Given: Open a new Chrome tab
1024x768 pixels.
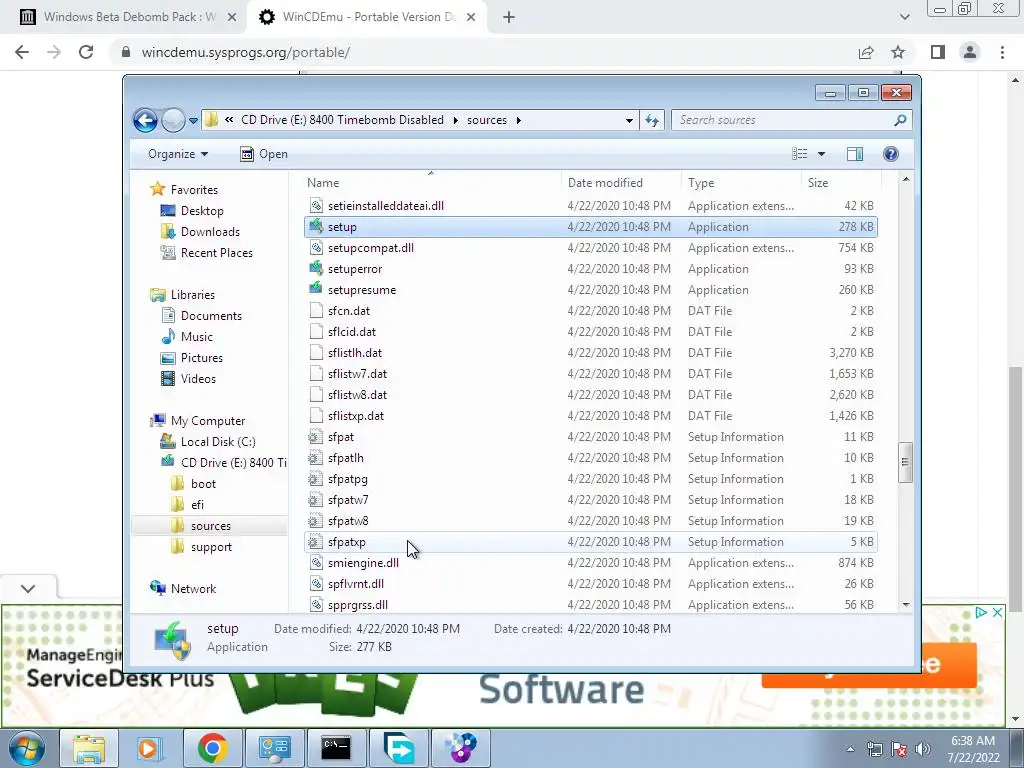Looking at the screenshot, I should coord(509,18).
